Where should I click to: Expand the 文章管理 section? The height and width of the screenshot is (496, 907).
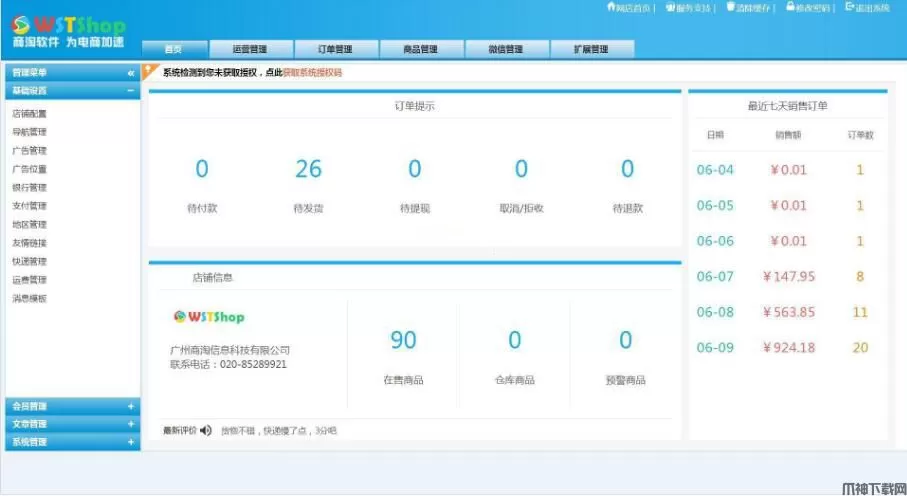tap(130, 424)
